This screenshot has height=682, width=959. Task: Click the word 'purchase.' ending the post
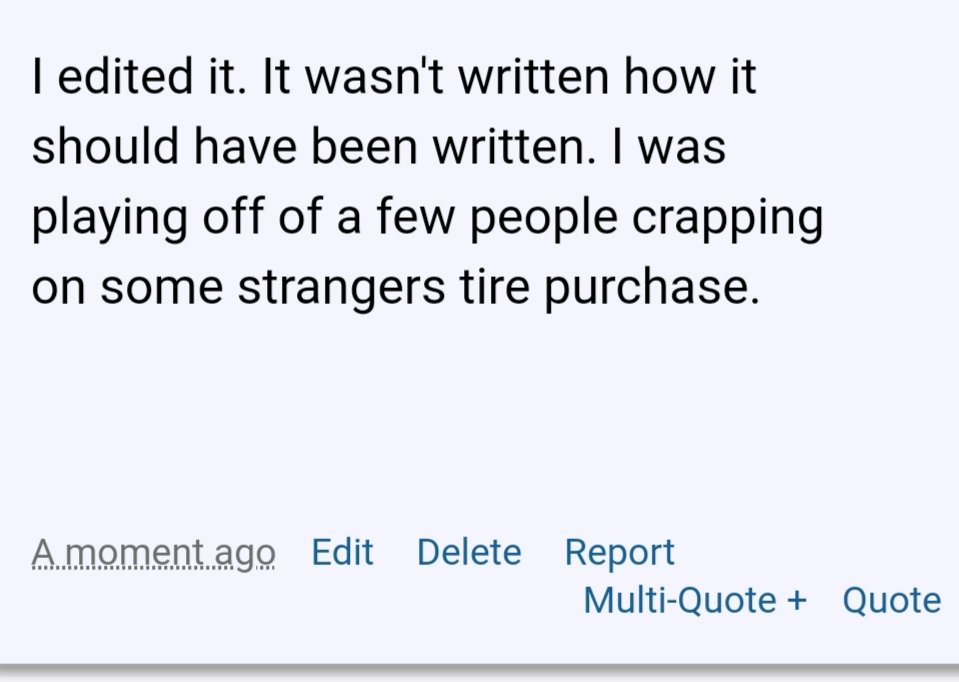tap(652, 288)
